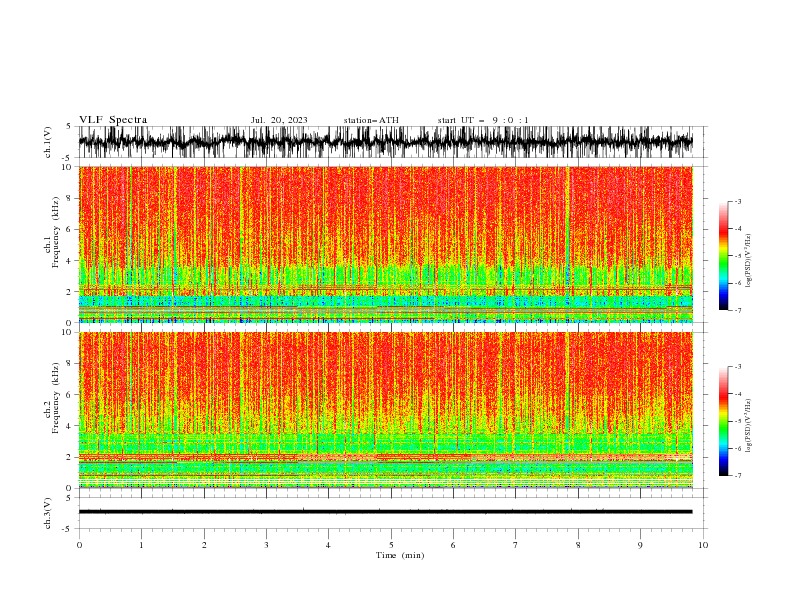Click the "2" tick on the time axis
792x612 pixels.
click(204, 545)
